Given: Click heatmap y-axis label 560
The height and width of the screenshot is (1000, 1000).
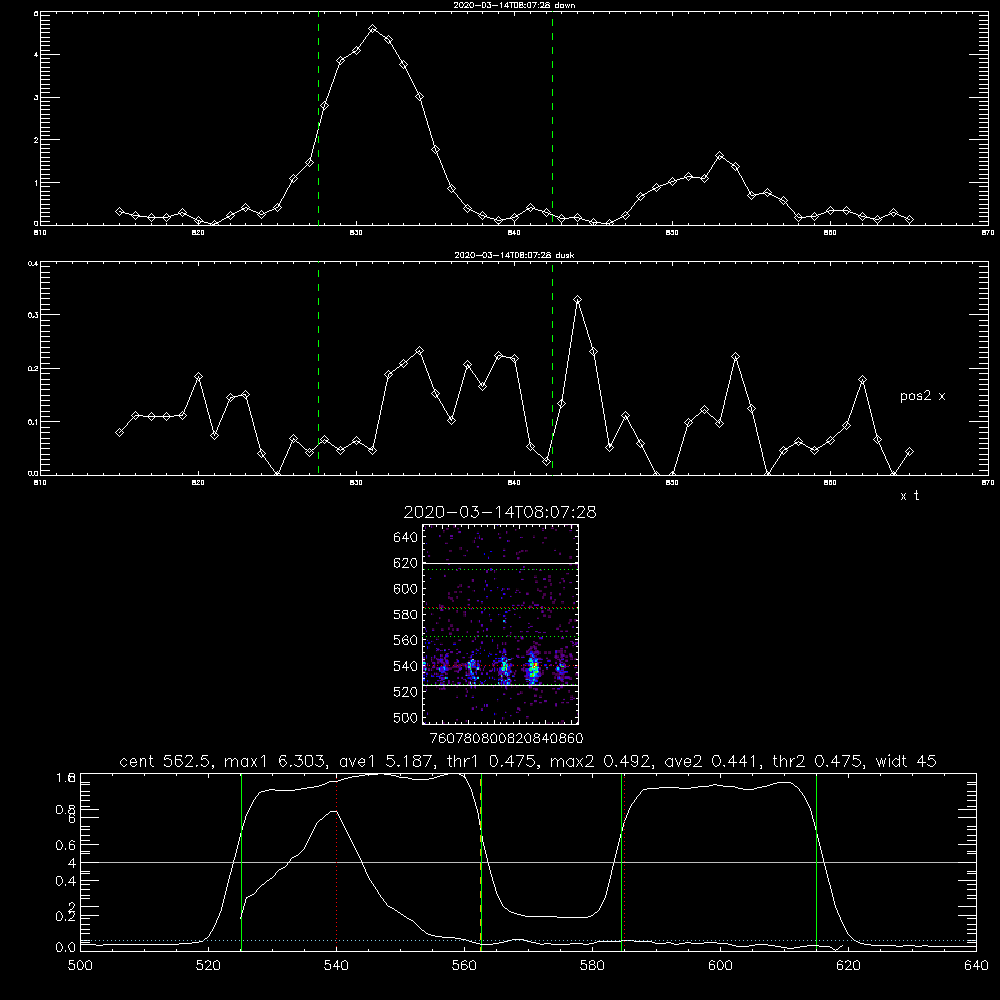Looking at the screenshot, I should [406, 640].
